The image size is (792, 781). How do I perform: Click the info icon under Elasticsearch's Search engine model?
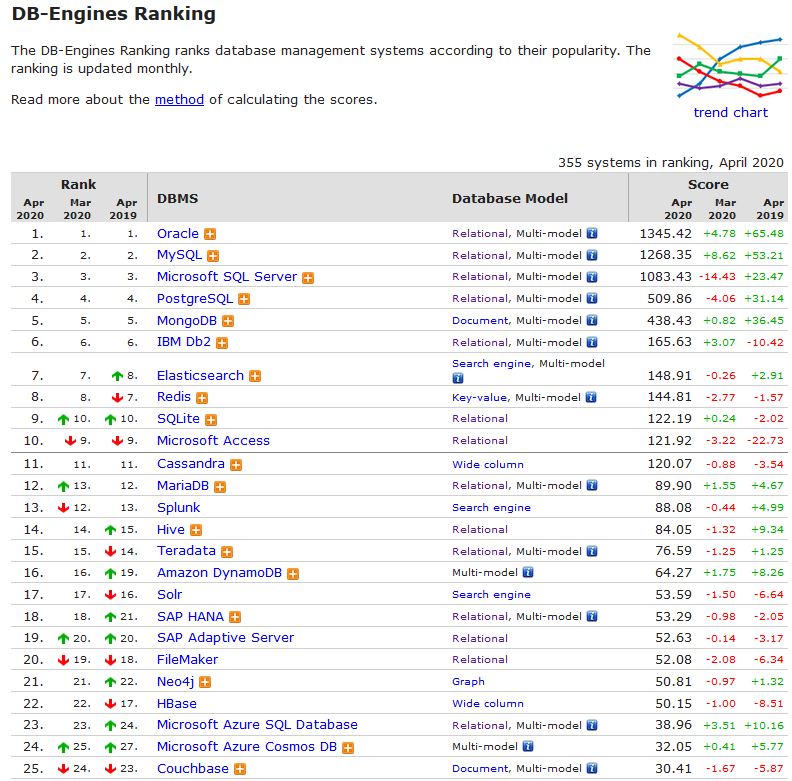point(458,378)
